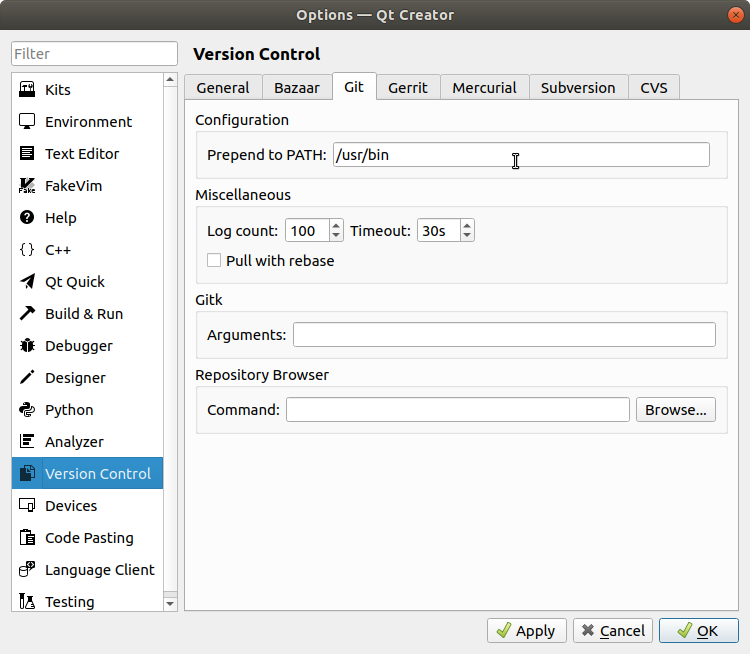Viewport: 750px width, 654px height.
Task: Increase the Log count spinner value
Action: click(x=336, y=226)
